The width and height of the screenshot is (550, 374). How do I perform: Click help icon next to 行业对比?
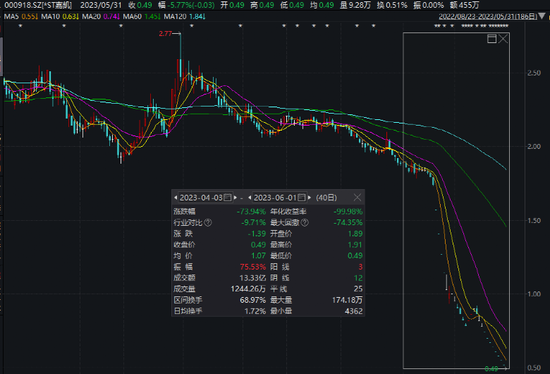coord(208,222)
